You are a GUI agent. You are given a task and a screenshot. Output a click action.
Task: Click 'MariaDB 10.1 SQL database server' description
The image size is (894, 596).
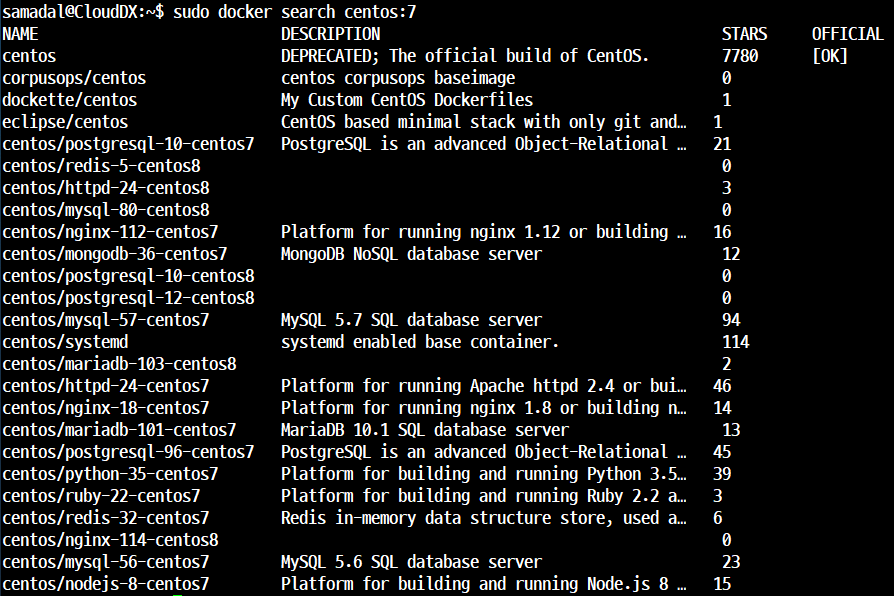[425, 430]
